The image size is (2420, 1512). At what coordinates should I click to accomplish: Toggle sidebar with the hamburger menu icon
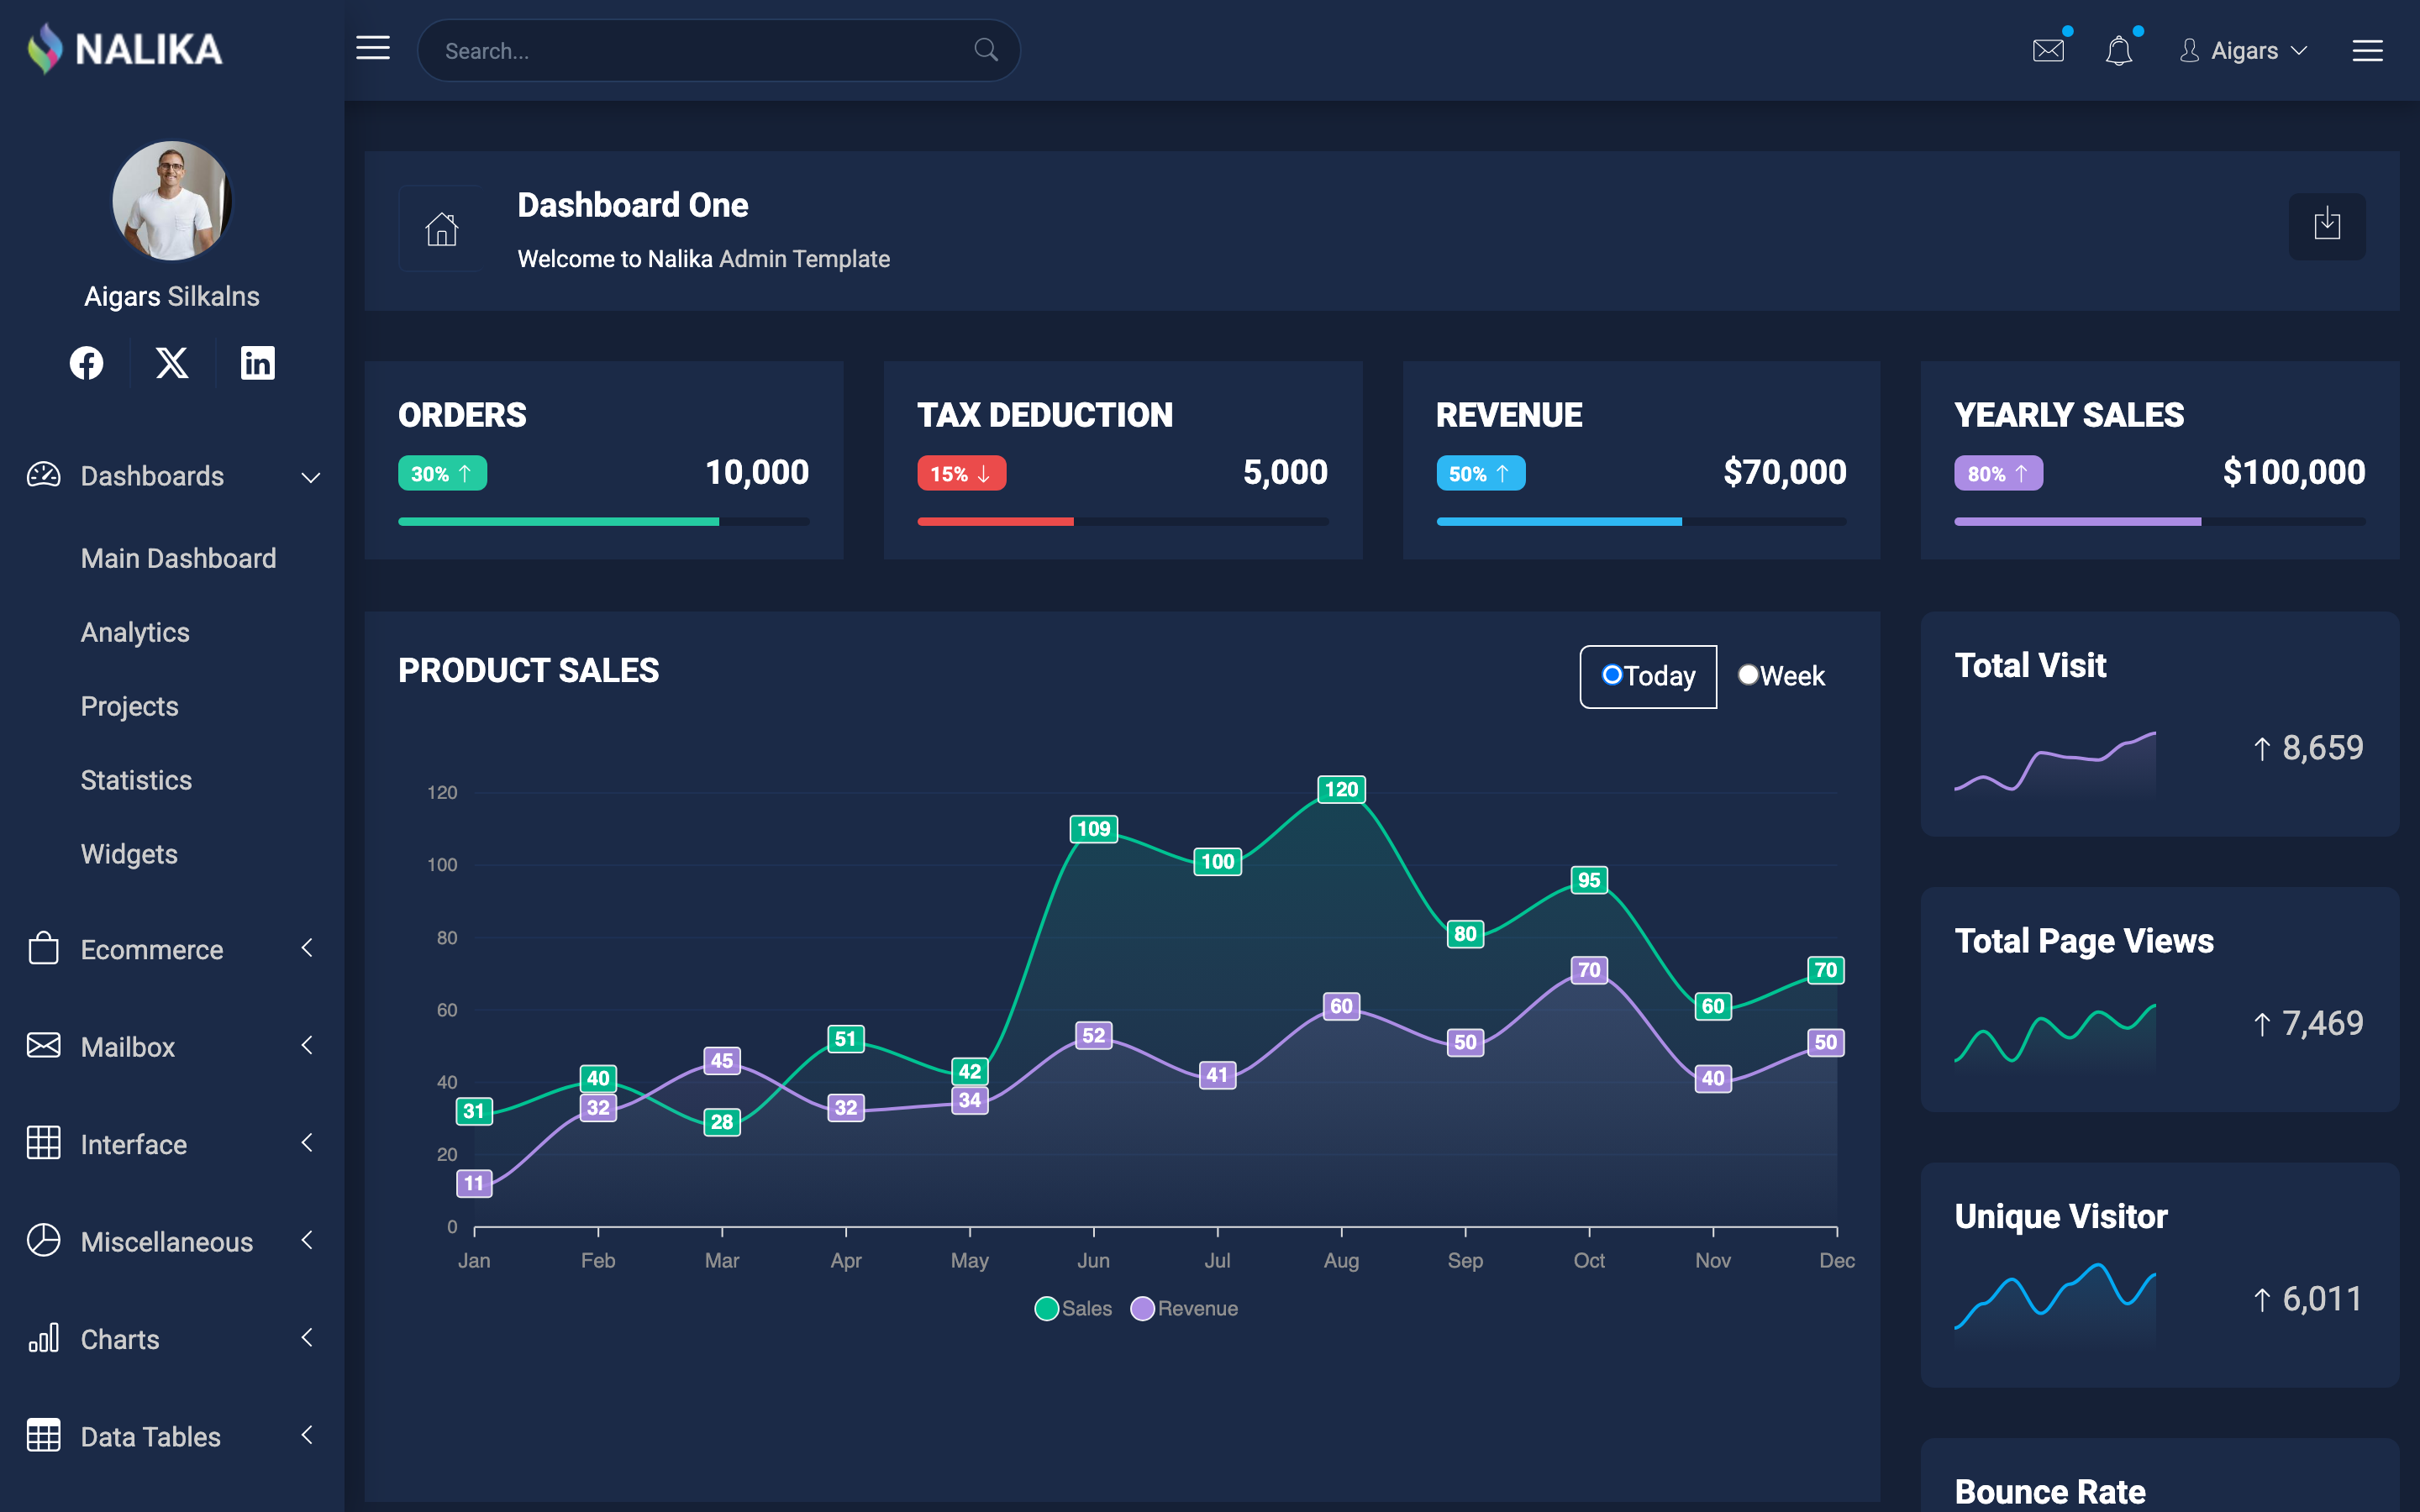(373, 48)
